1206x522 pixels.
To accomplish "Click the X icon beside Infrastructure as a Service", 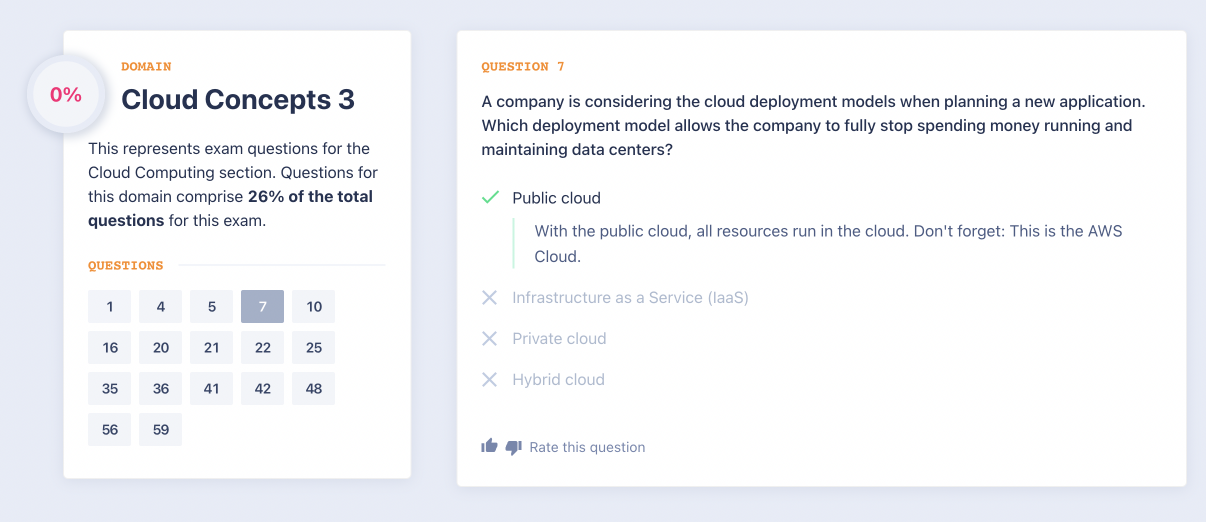I will point(489,298).
